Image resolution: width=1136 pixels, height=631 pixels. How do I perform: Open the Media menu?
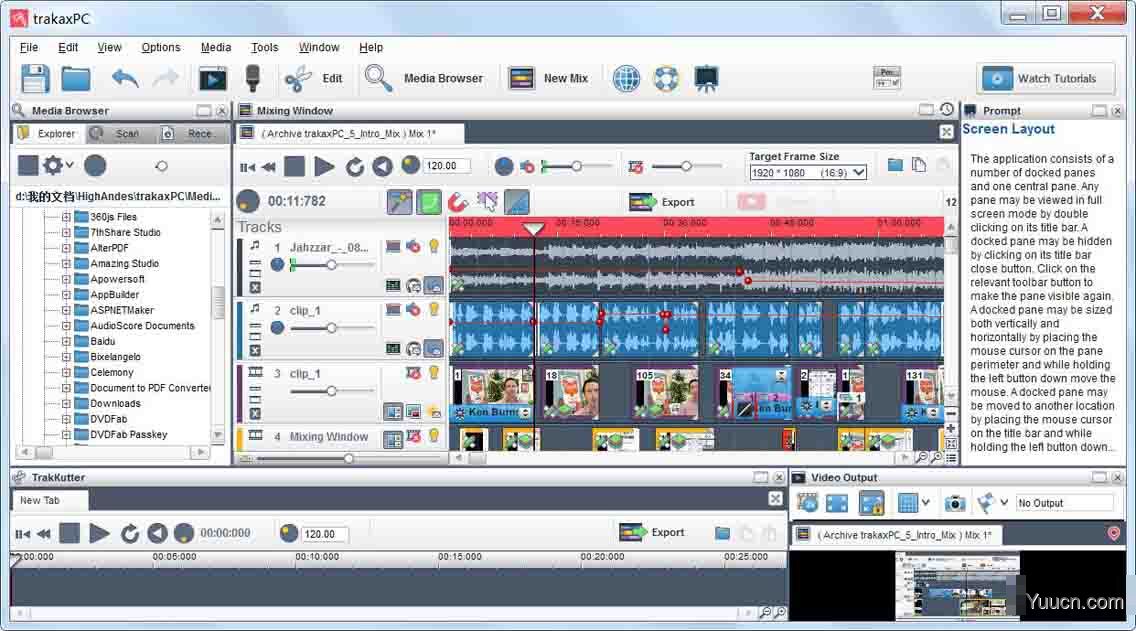coord(215,47)
